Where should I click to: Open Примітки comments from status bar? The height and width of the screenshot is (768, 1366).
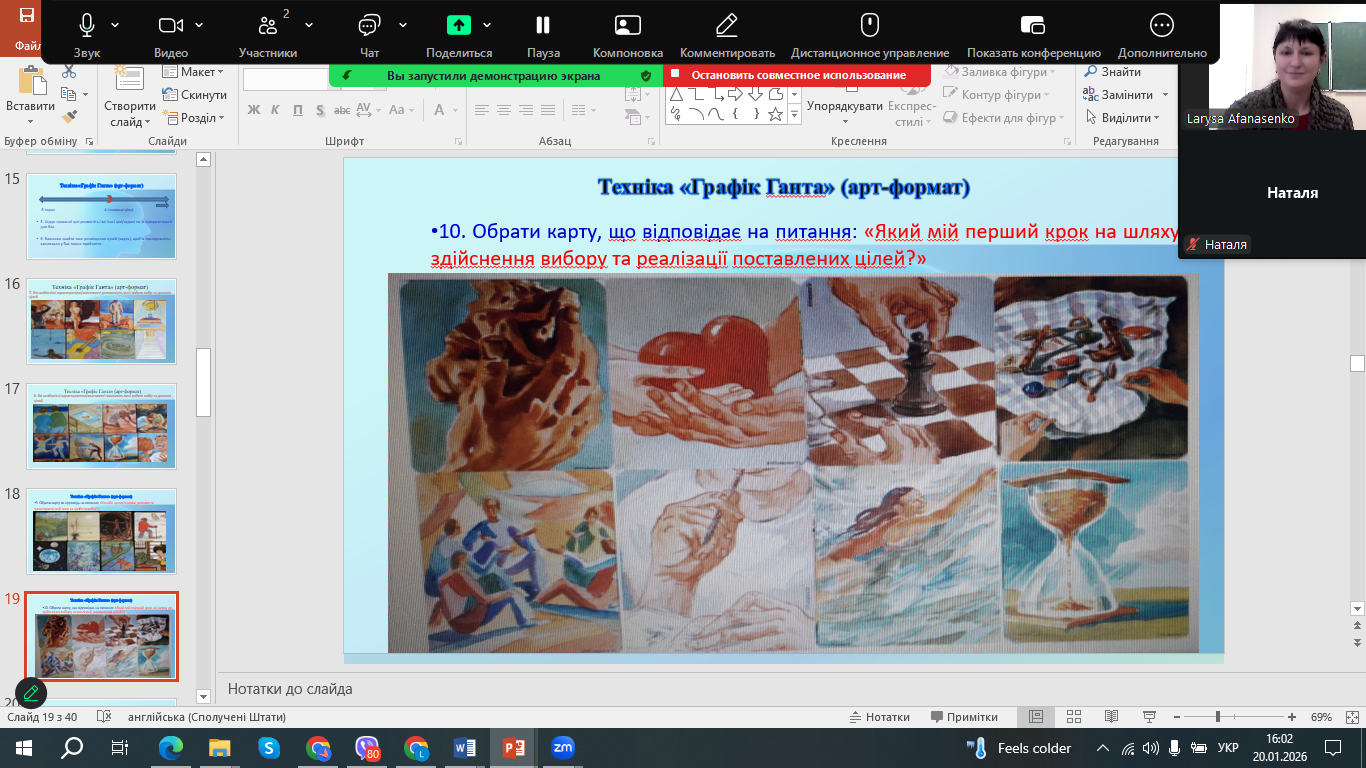point(964,717)
